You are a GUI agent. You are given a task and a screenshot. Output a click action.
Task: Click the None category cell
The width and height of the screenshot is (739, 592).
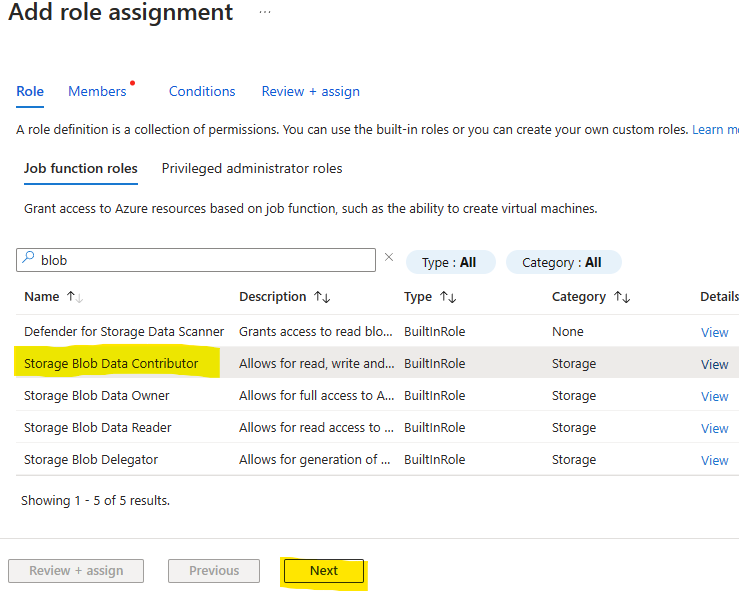tap(568, 332)
